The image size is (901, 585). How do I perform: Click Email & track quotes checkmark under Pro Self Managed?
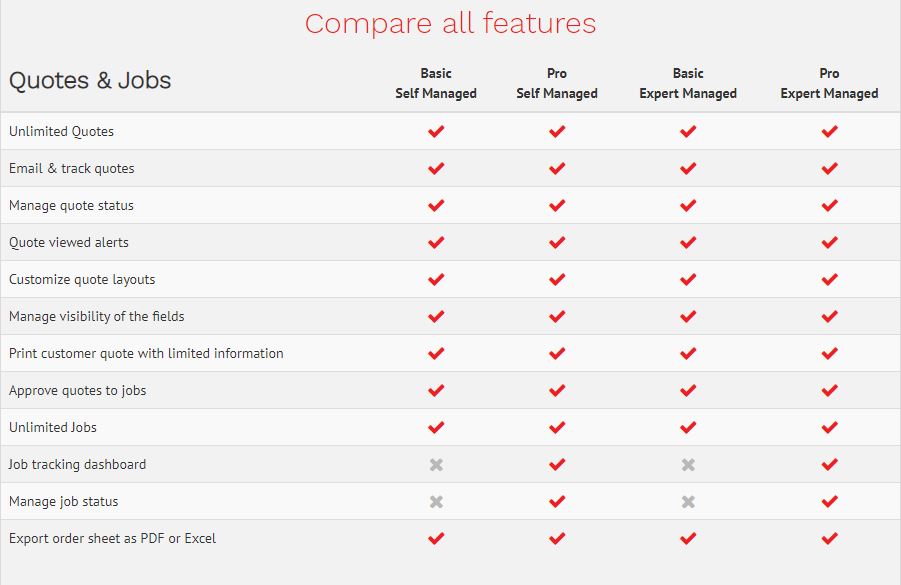point(557,168)
